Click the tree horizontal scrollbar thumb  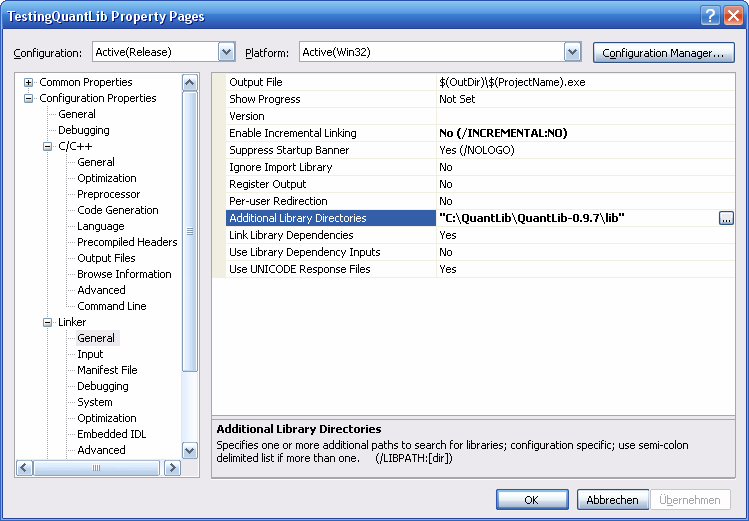(96, 468)
